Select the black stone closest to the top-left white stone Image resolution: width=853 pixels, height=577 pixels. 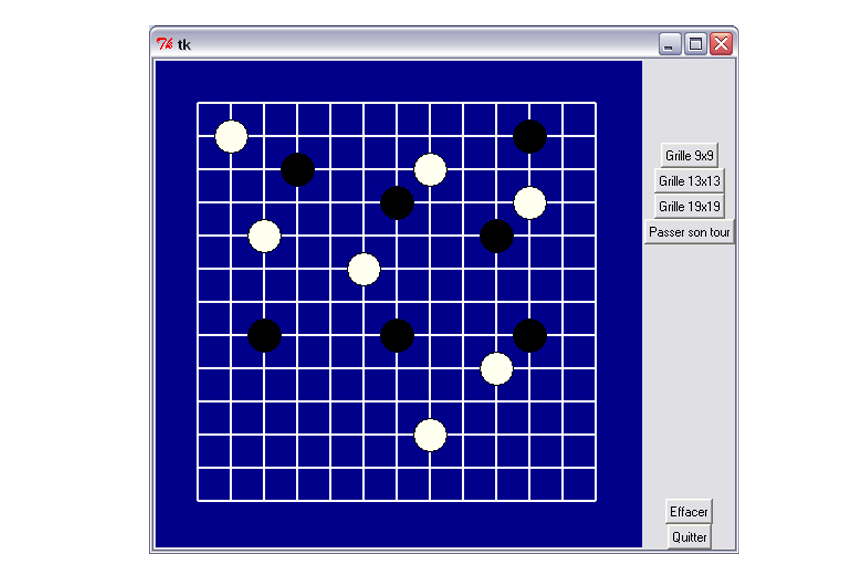(x=297, y=170)
